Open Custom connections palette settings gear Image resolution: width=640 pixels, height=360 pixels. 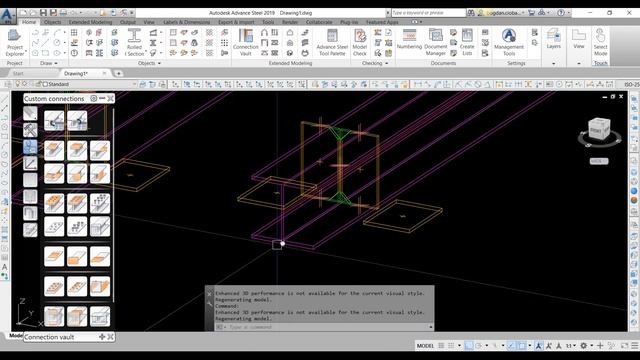tap(93, 98)
